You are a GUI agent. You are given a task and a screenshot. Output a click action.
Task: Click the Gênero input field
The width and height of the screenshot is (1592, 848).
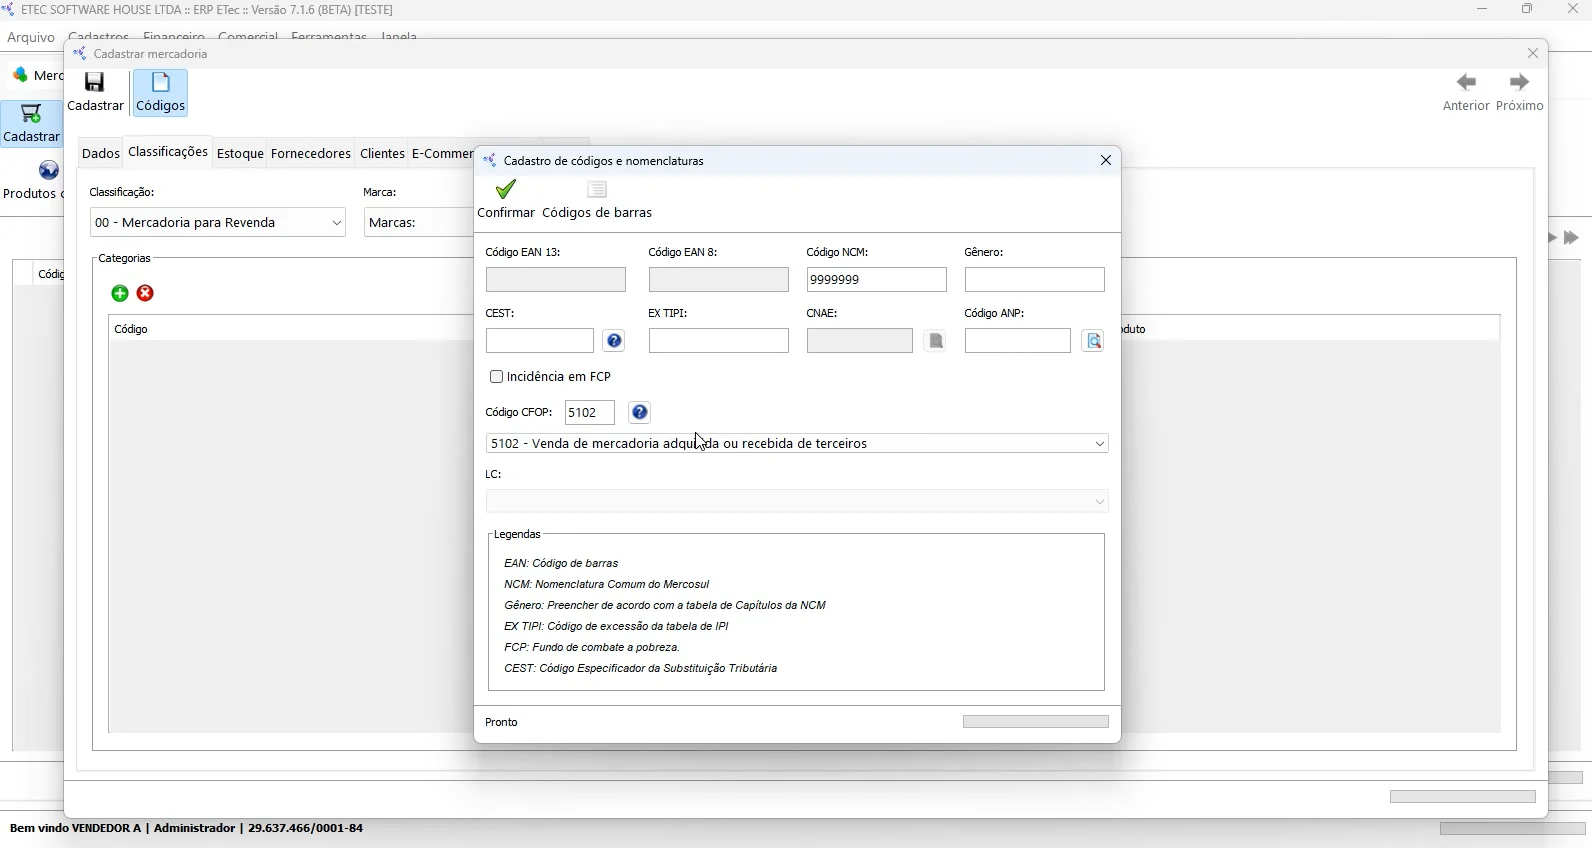1035,280
